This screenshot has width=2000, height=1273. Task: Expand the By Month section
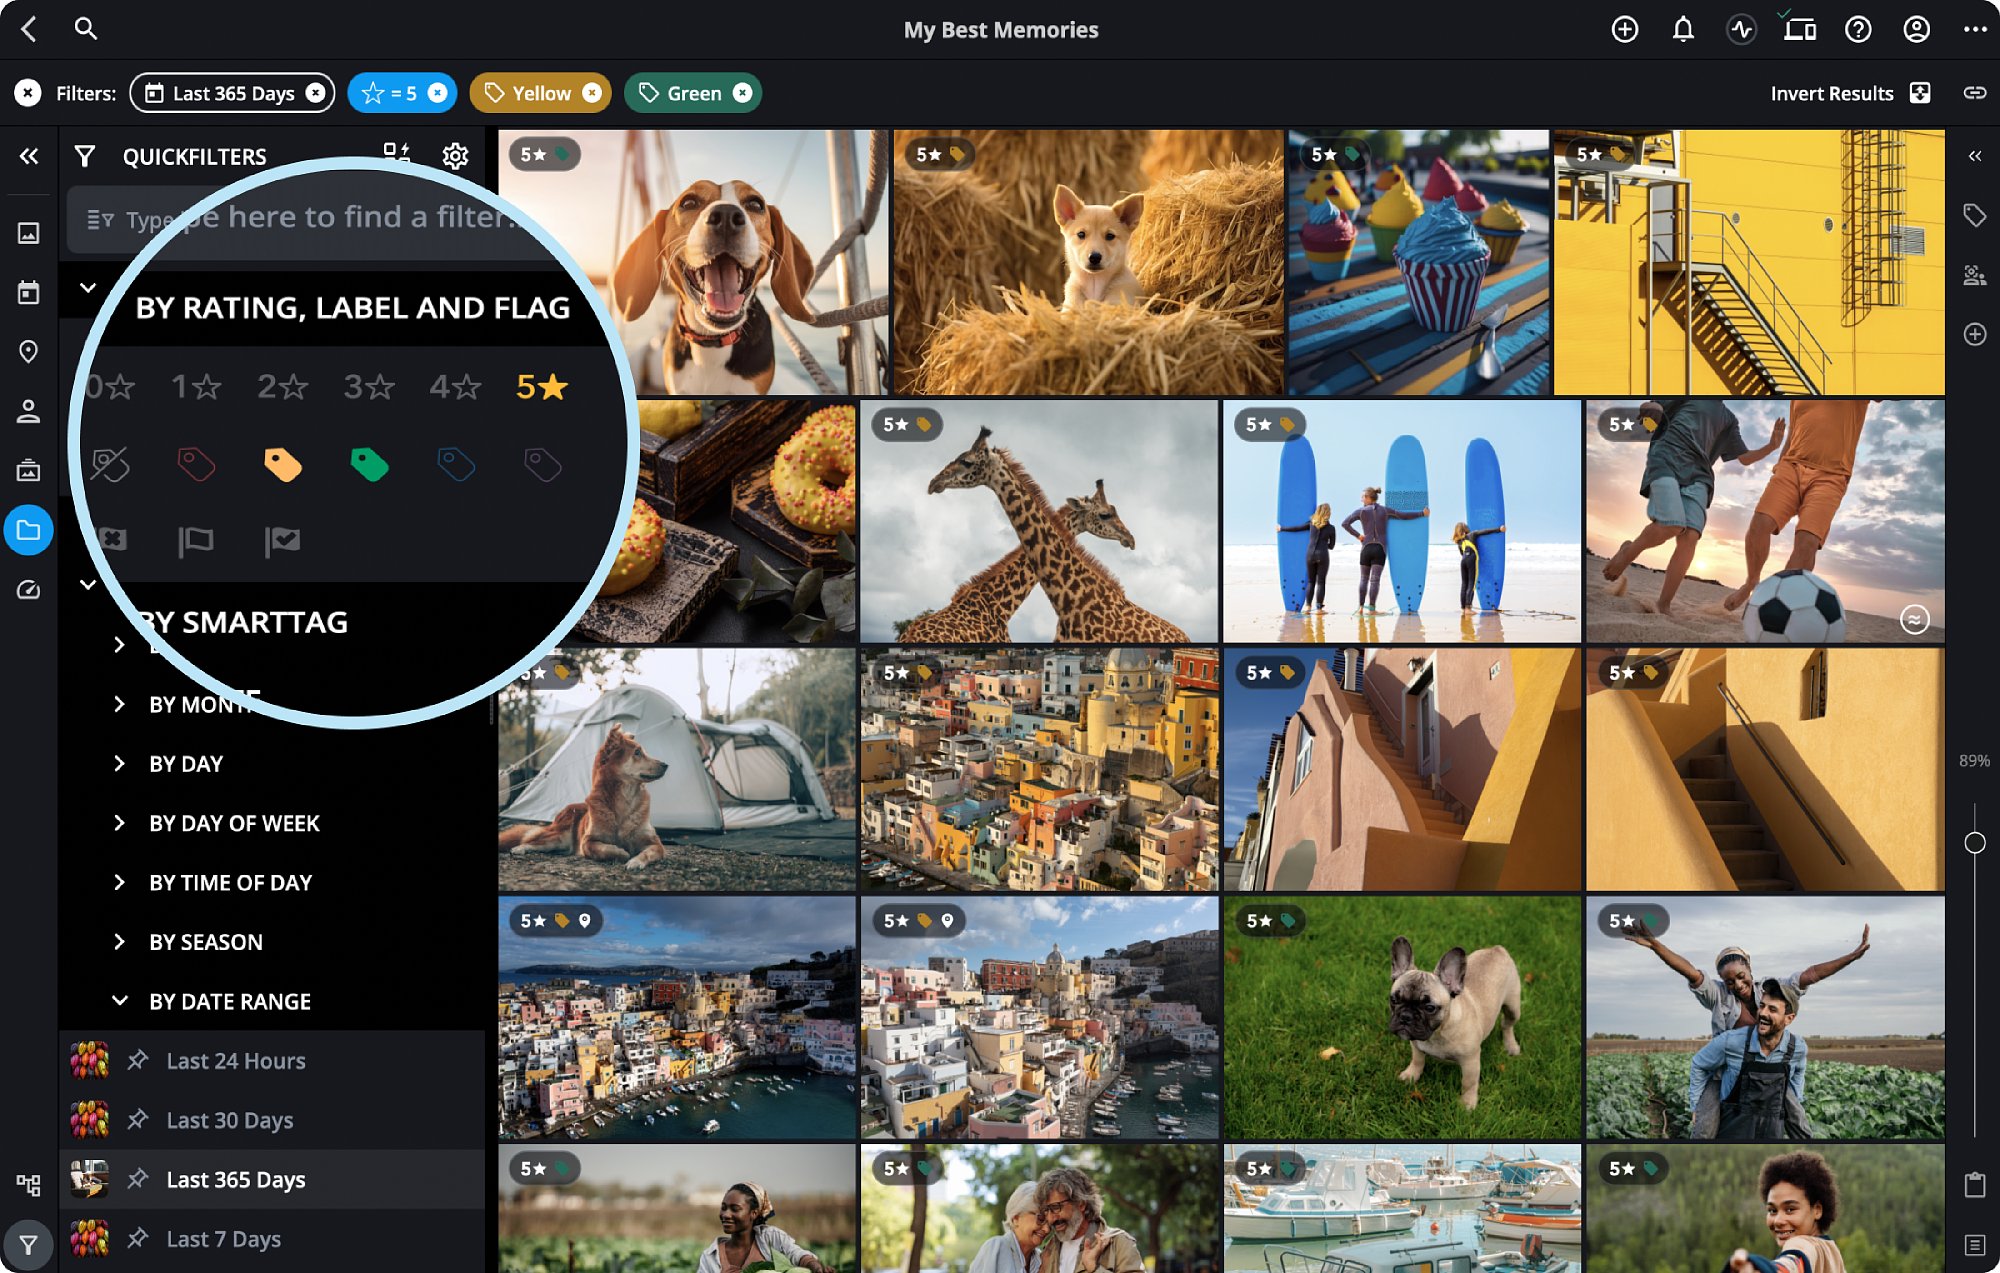[x=119, y=704]
